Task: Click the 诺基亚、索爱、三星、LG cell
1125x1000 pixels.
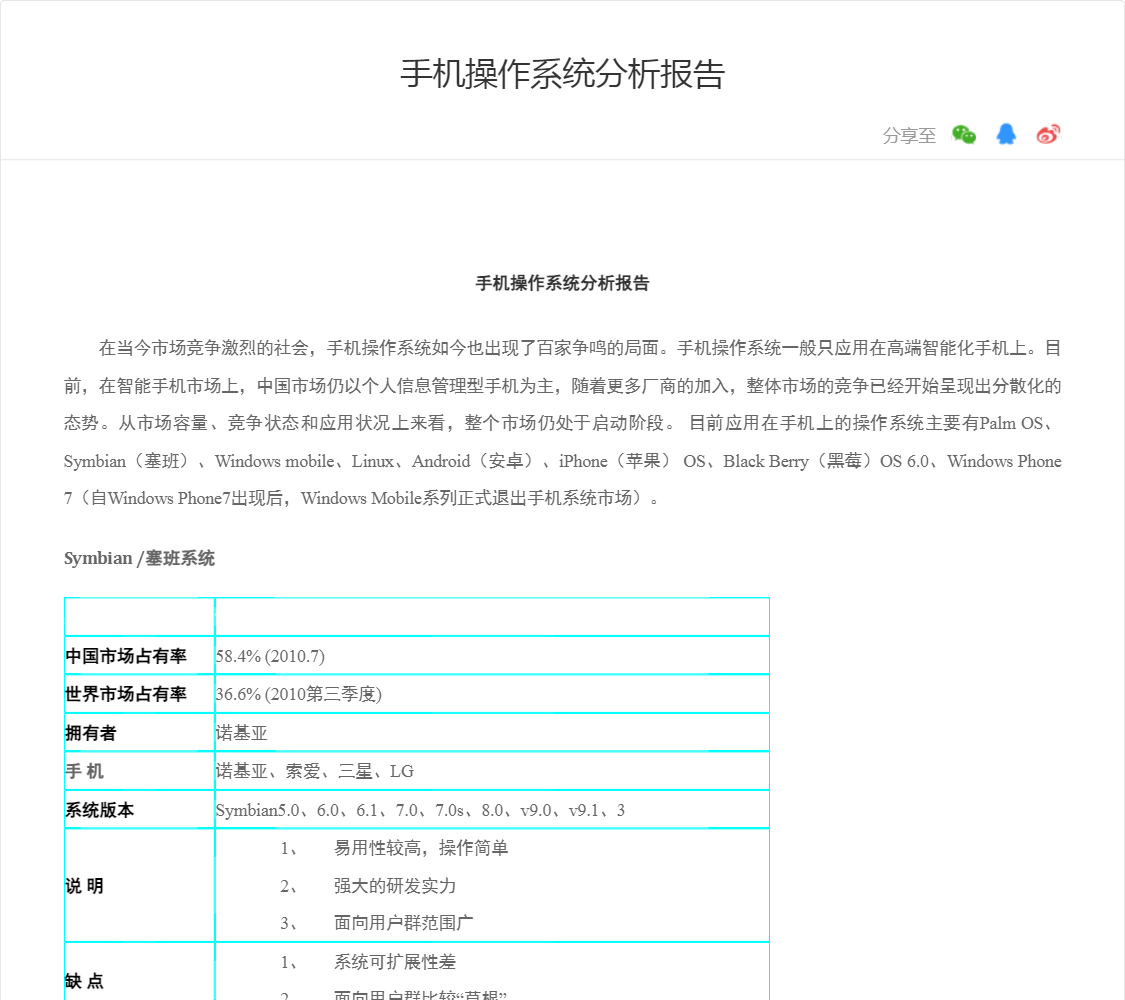Action: coord(492,771)
